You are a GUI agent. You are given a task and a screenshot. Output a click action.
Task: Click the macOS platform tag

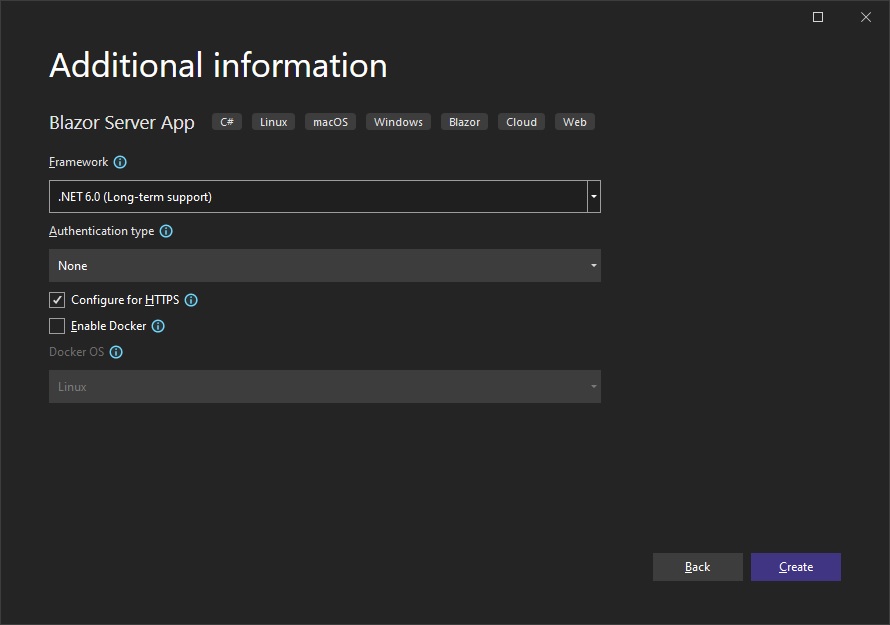coord(330,122)
